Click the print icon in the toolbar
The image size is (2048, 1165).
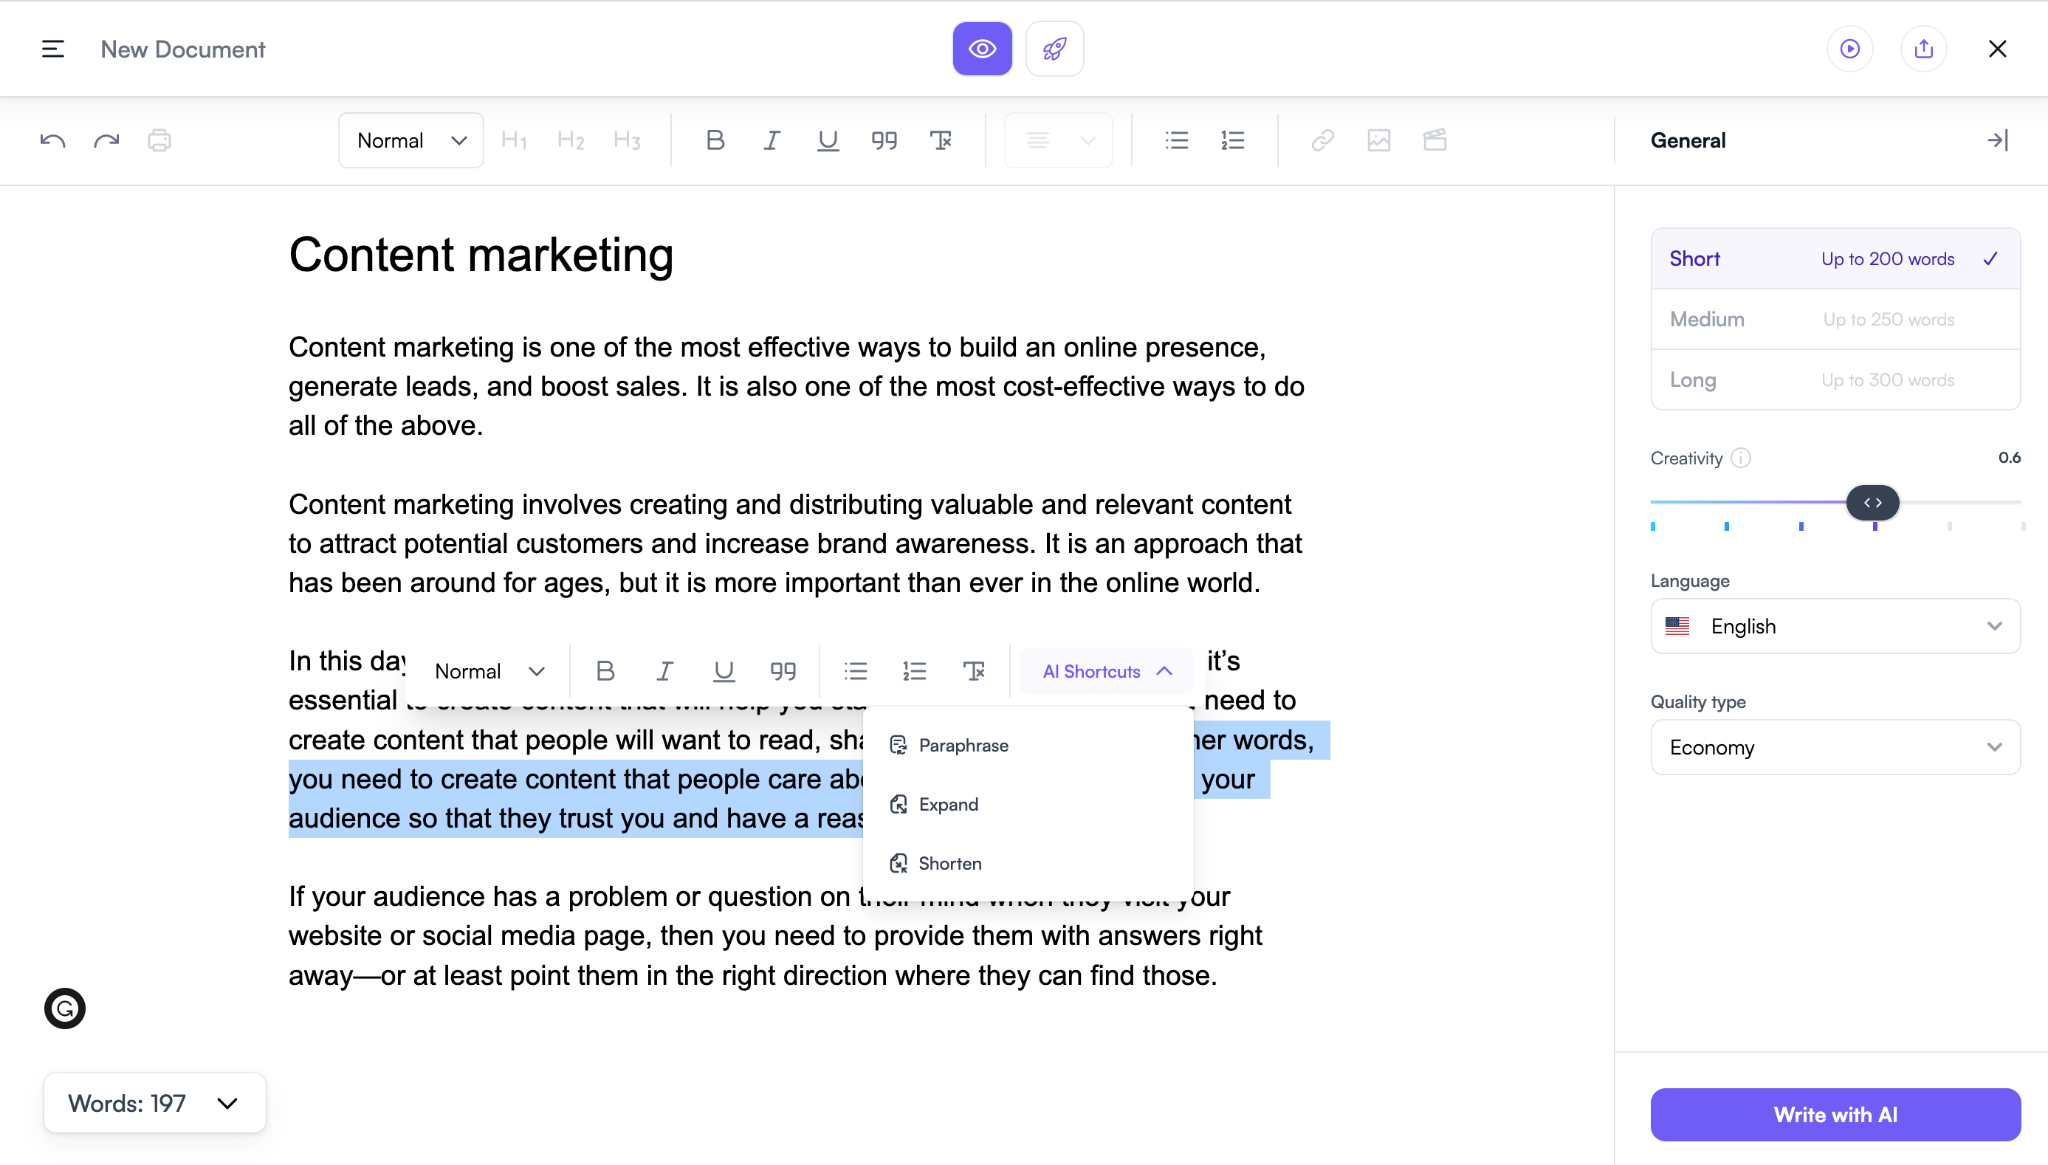[x=159, y=141]
